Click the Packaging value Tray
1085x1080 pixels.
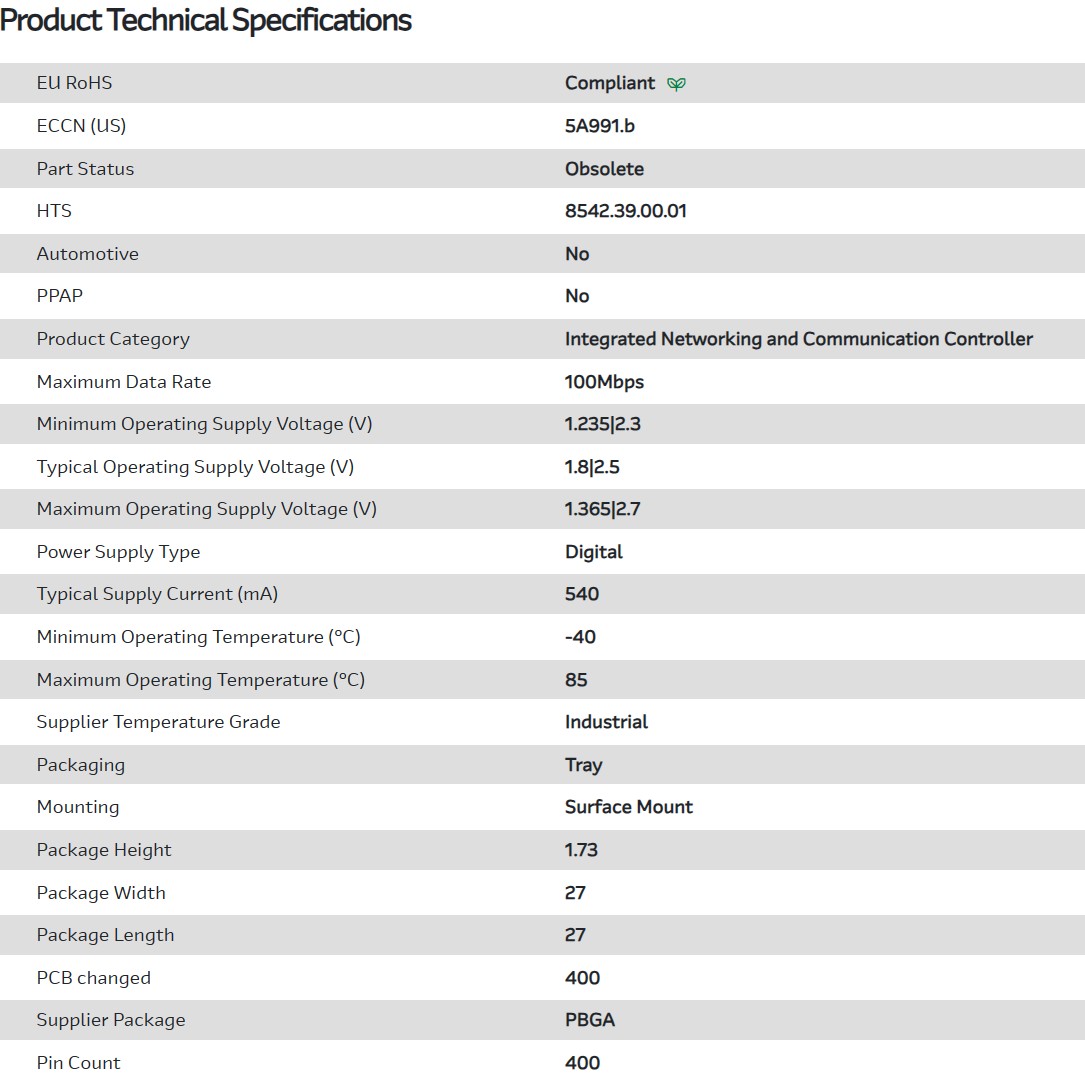(583, 765)
